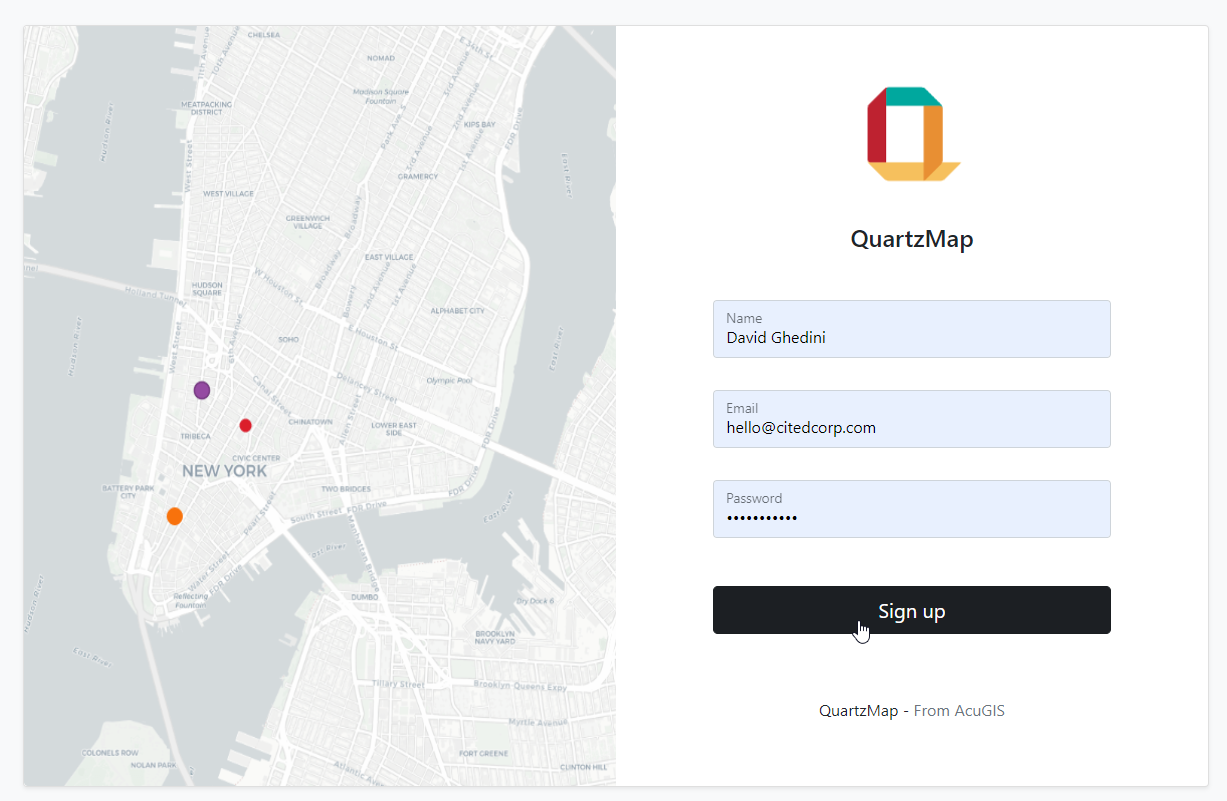Image resolution: width=1227 pixels, height=801 pixels.
Task: Click the SoHo neighborhood label
Action: 288,340
